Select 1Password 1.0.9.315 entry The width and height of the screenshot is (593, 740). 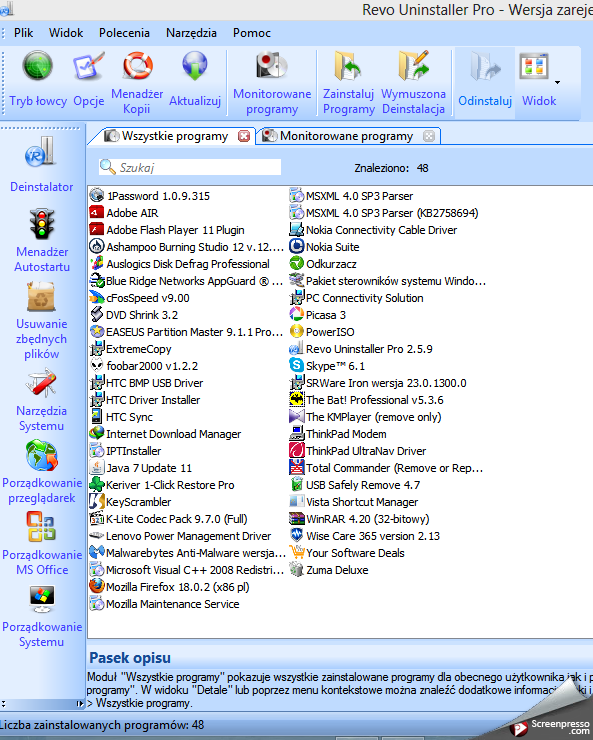(150, 196)
